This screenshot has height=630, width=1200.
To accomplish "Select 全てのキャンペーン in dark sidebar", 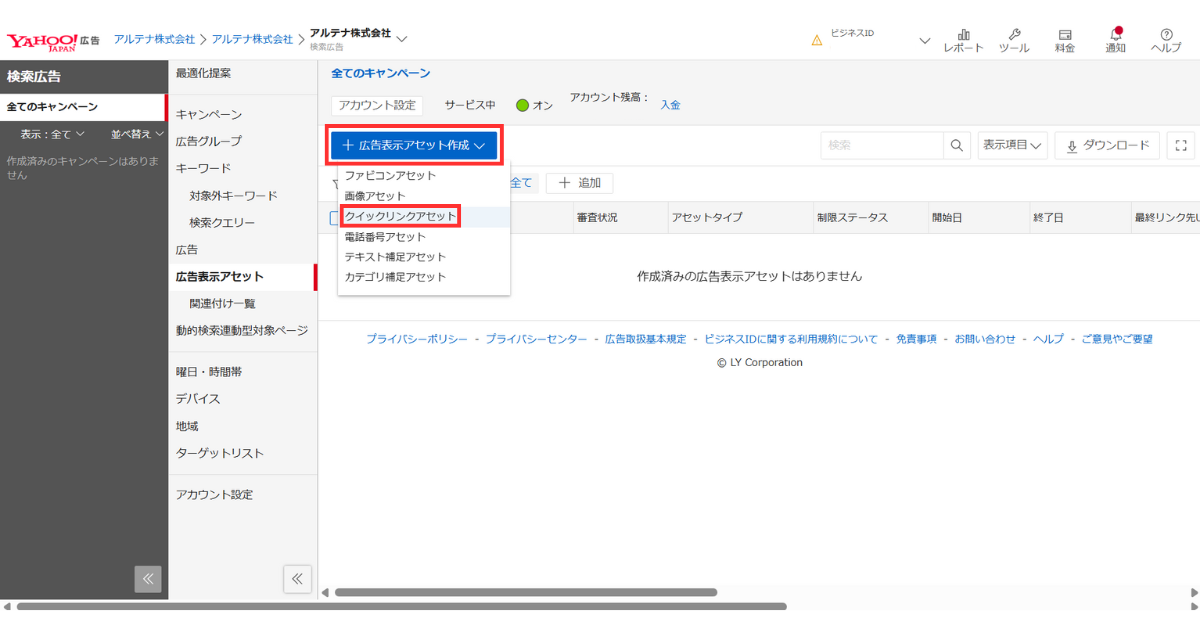I will 82,107.
